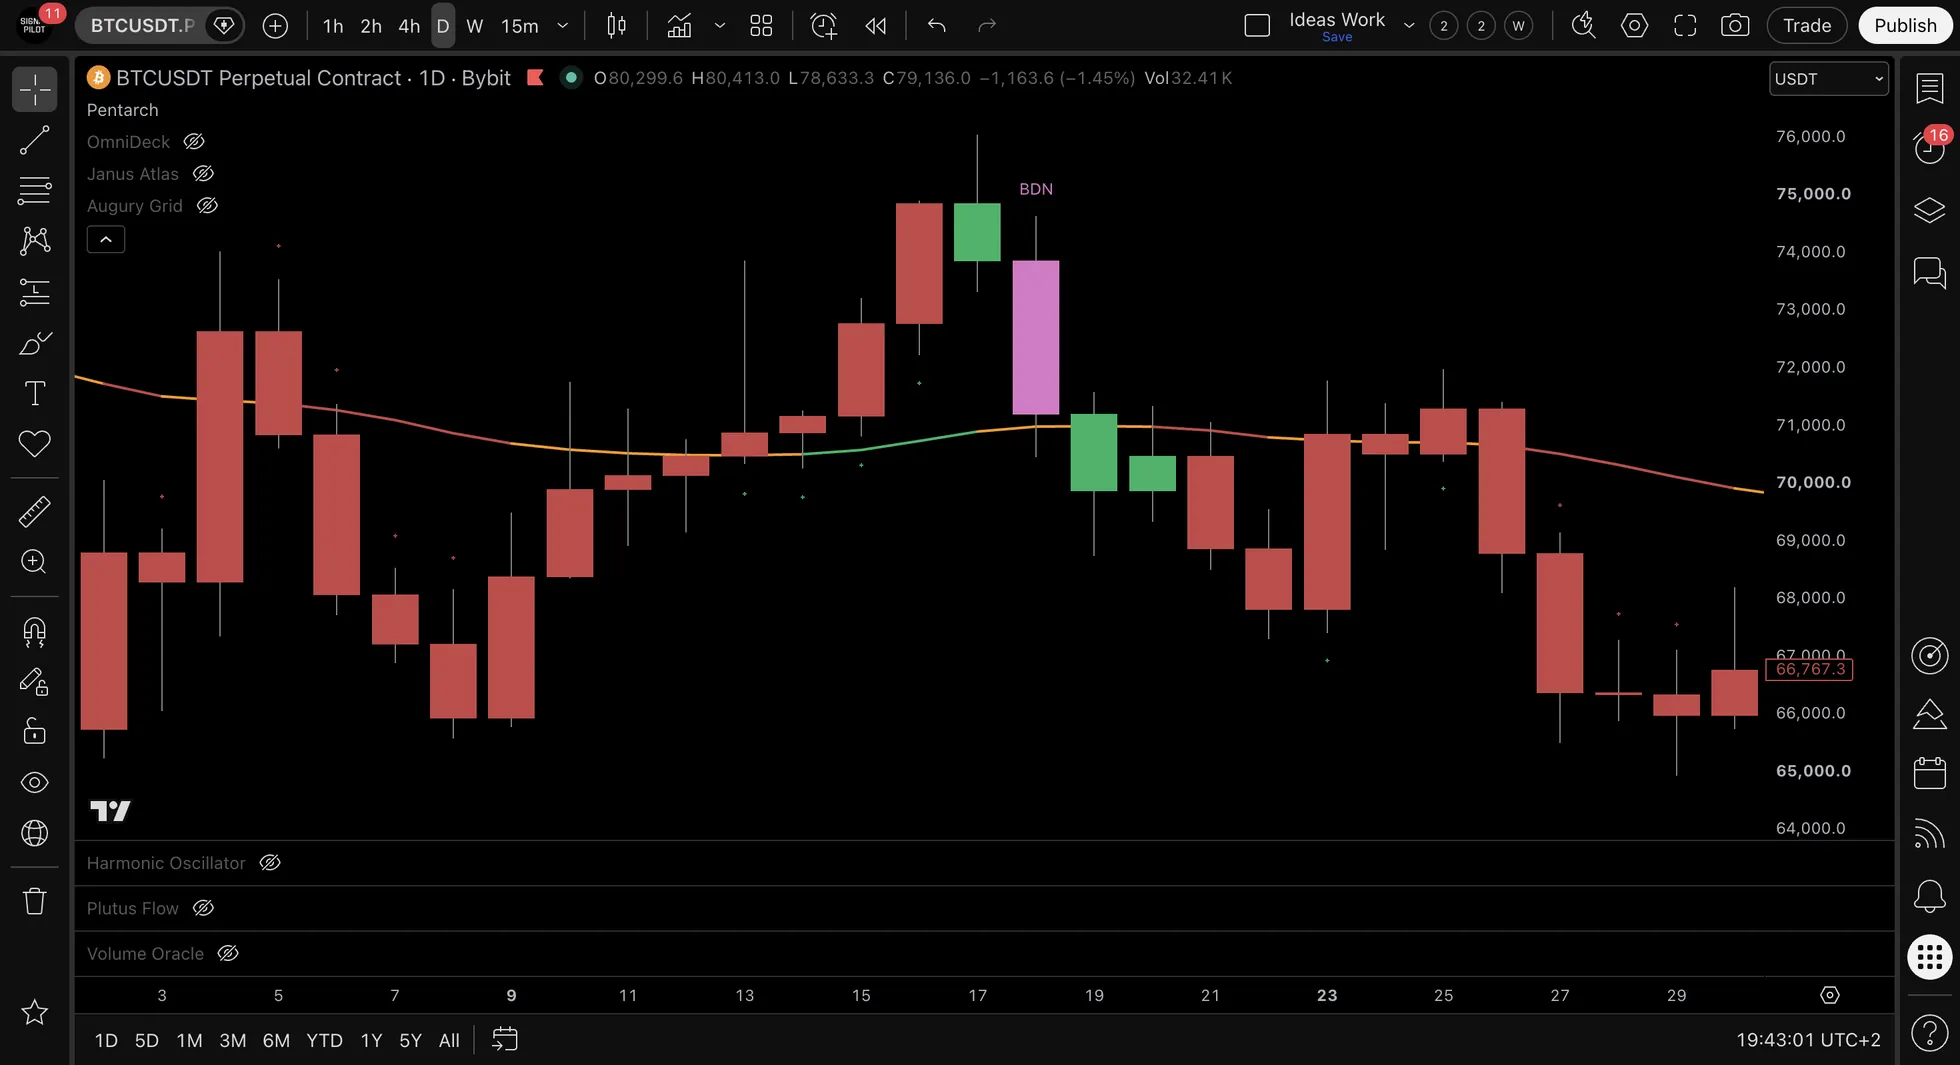Open the time axis settings gear
This screenshot has height=1065, width=1960.
tap(1829, 995)
